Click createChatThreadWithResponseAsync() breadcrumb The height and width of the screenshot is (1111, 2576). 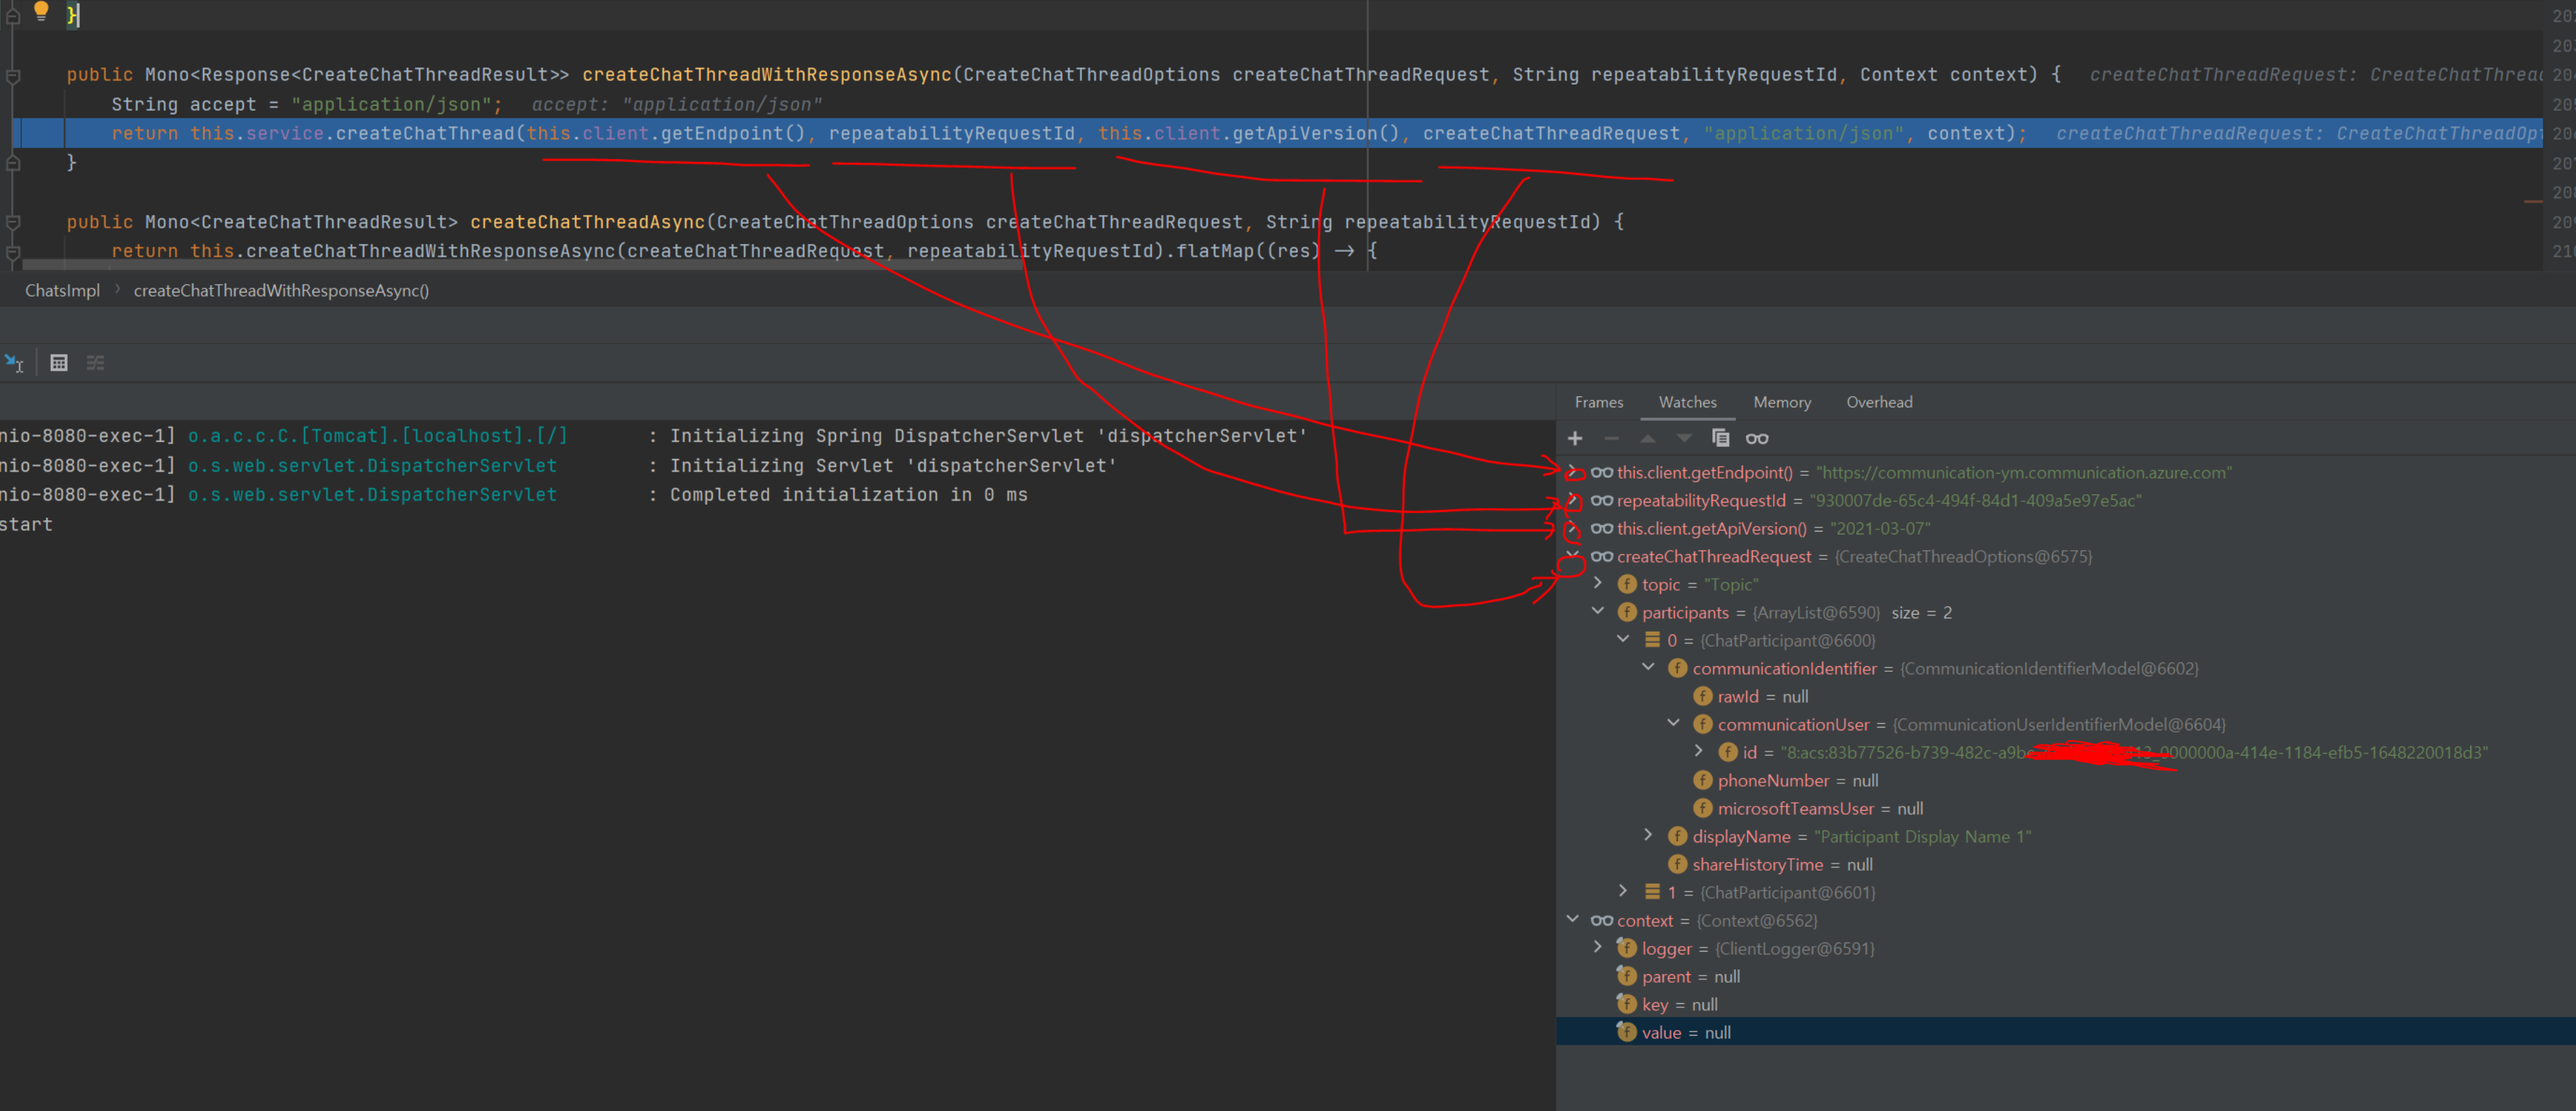281,291
